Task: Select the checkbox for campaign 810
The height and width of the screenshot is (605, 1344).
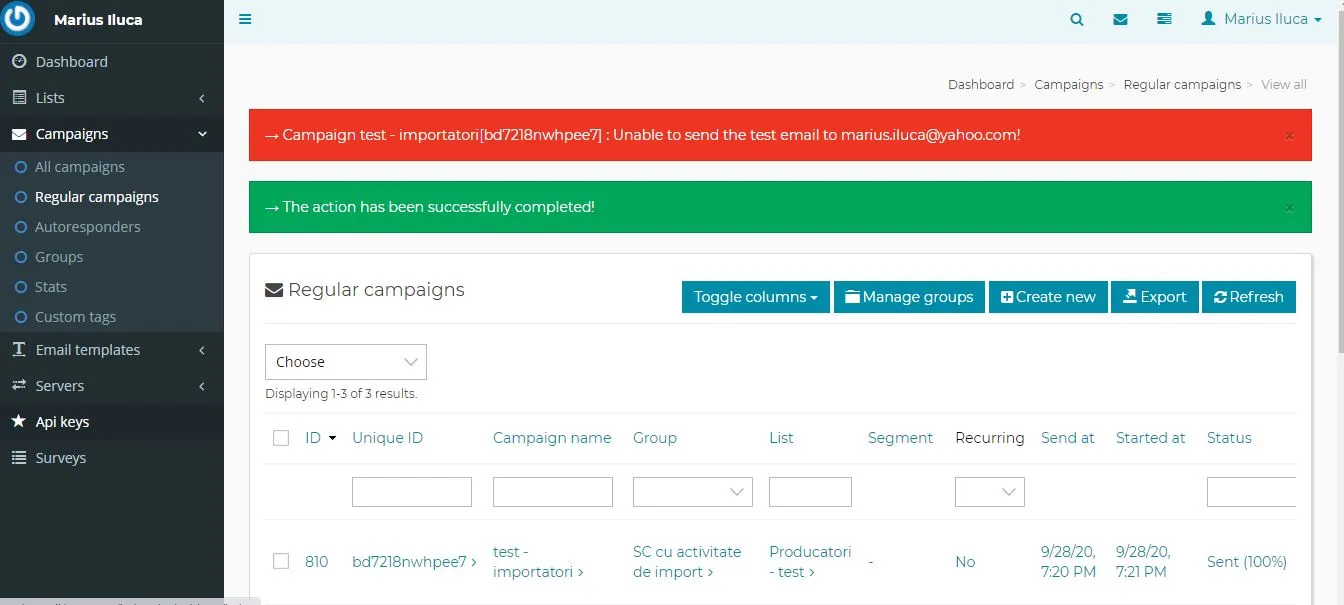Action: [x=281, y=562]
